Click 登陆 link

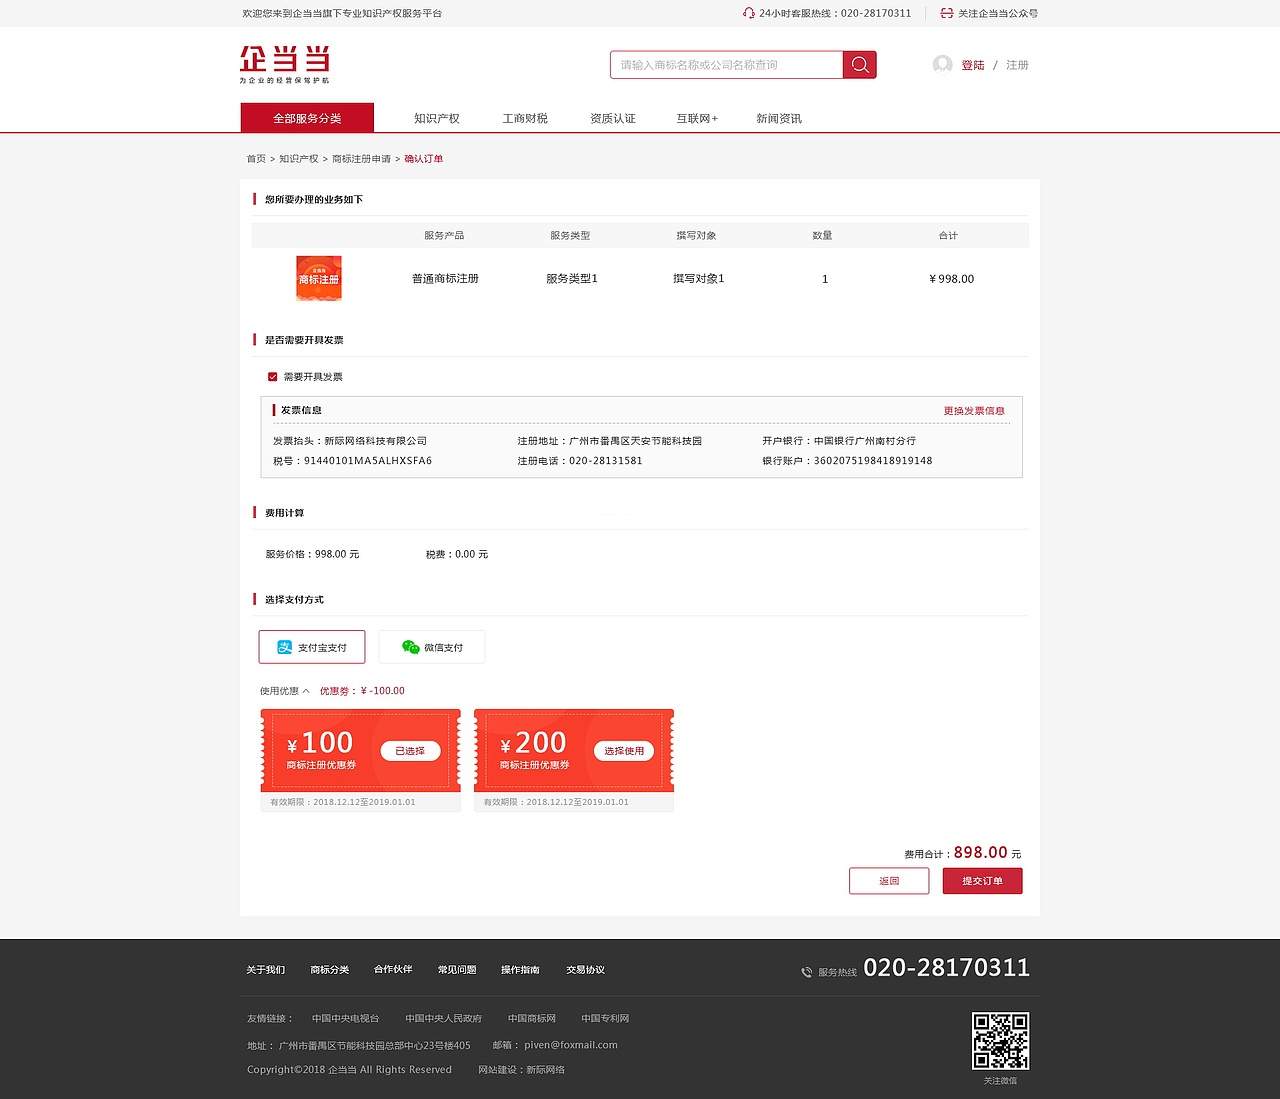tap(973, 65)
